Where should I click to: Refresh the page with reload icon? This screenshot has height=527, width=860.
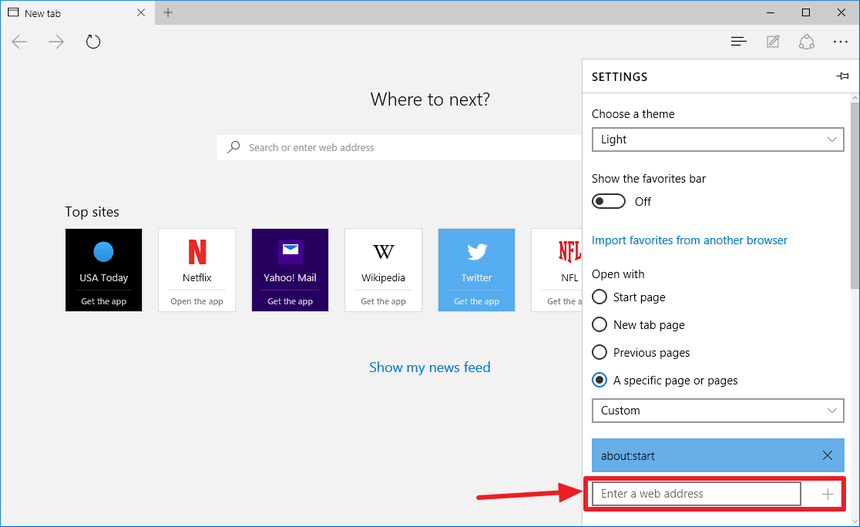[93, 42]
